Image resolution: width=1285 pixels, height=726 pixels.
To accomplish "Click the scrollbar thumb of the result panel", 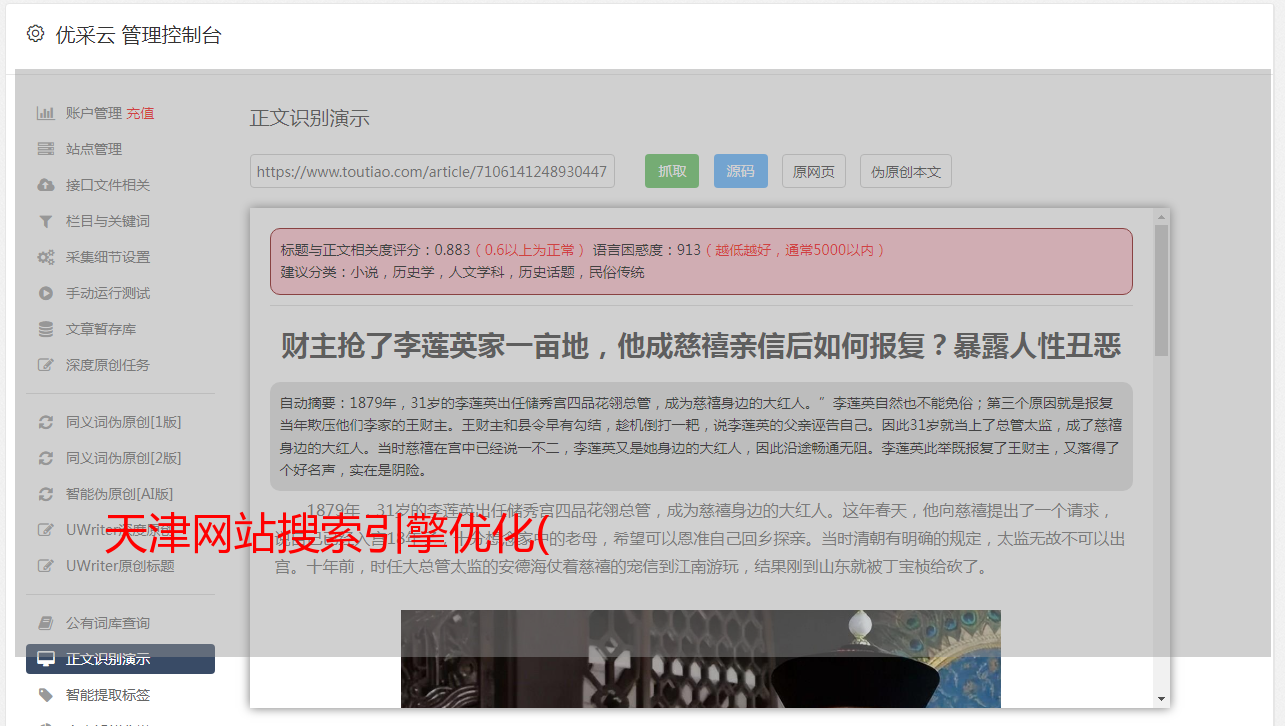I will click(1161, 290).
